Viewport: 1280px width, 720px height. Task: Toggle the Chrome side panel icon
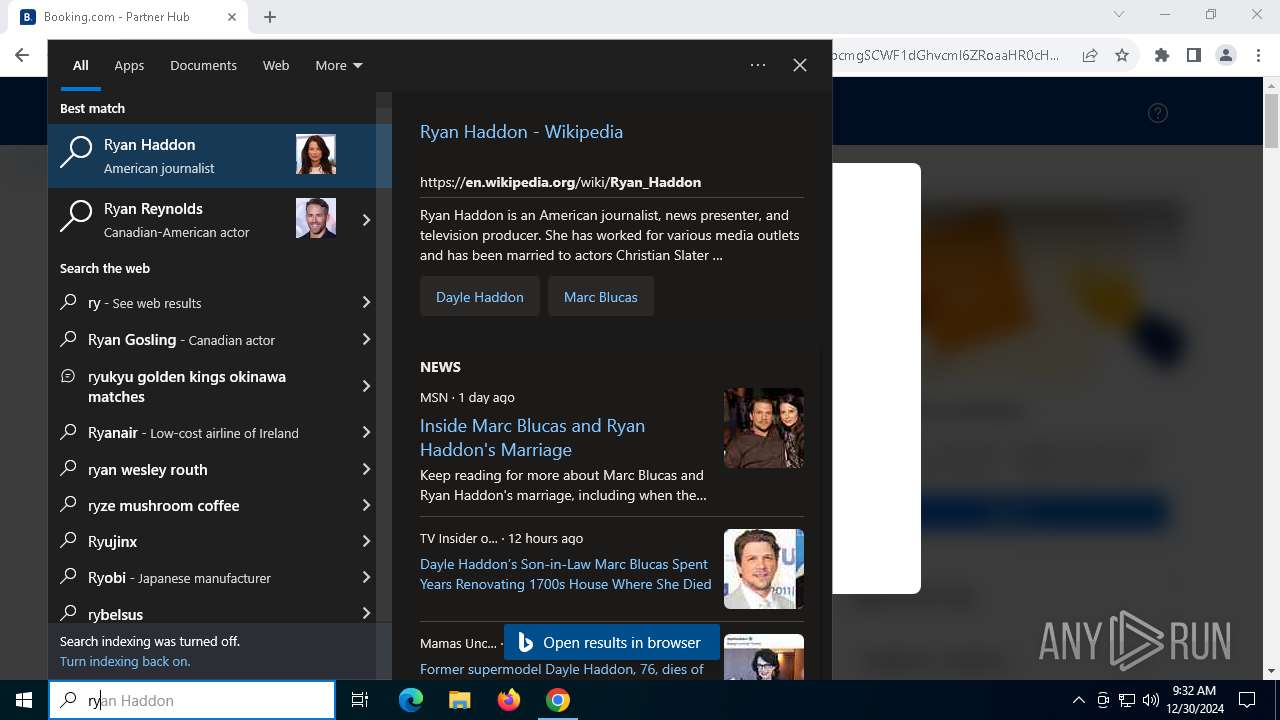1193,55
